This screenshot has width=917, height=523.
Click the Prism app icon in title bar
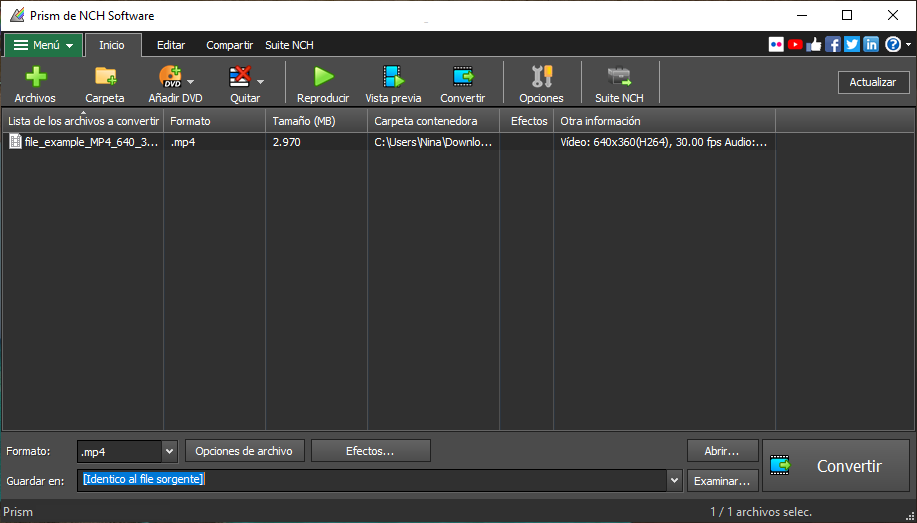[18, 15]
